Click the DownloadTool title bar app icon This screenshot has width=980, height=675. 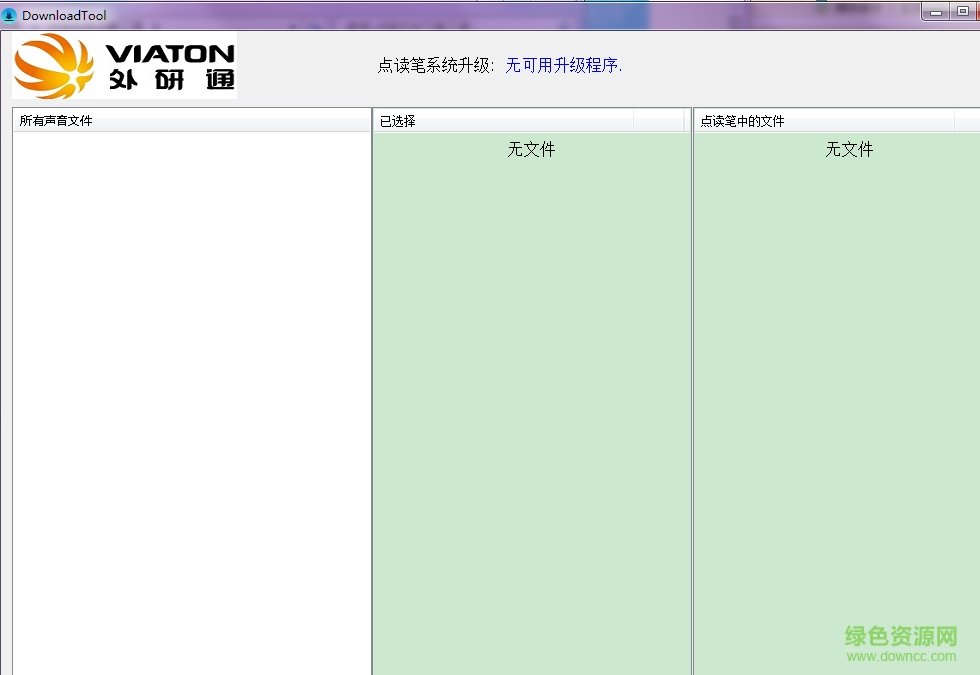(9, 15)
